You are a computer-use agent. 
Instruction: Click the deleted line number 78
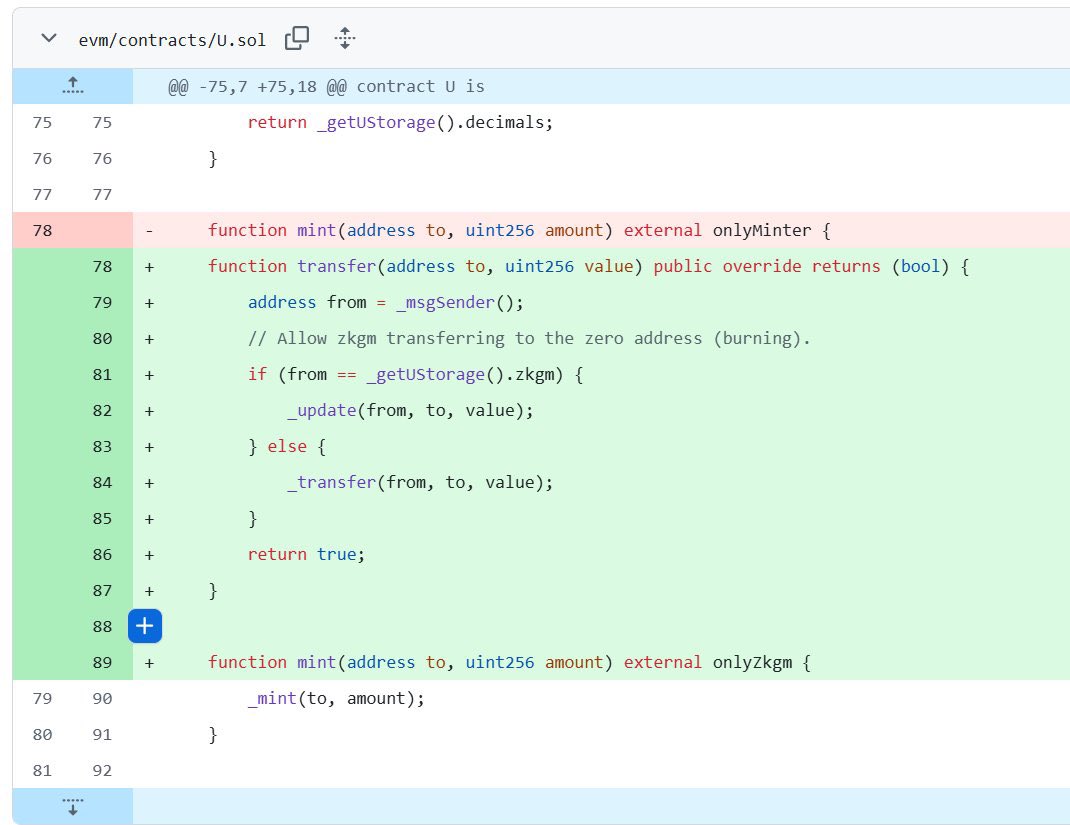(42, 231)
